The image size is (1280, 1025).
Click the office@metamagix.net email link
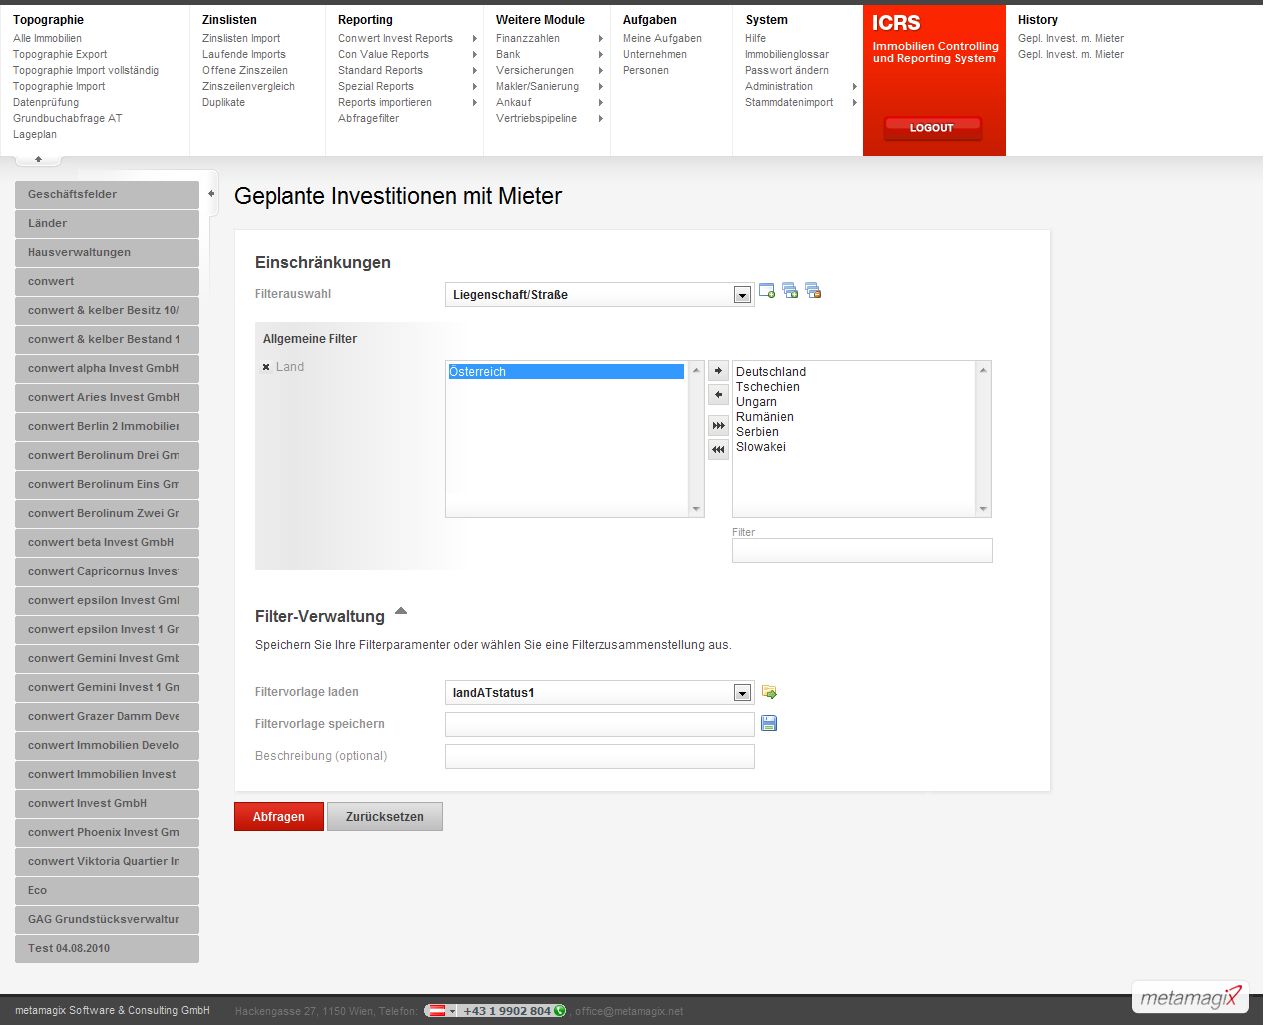click(629, 1011)
